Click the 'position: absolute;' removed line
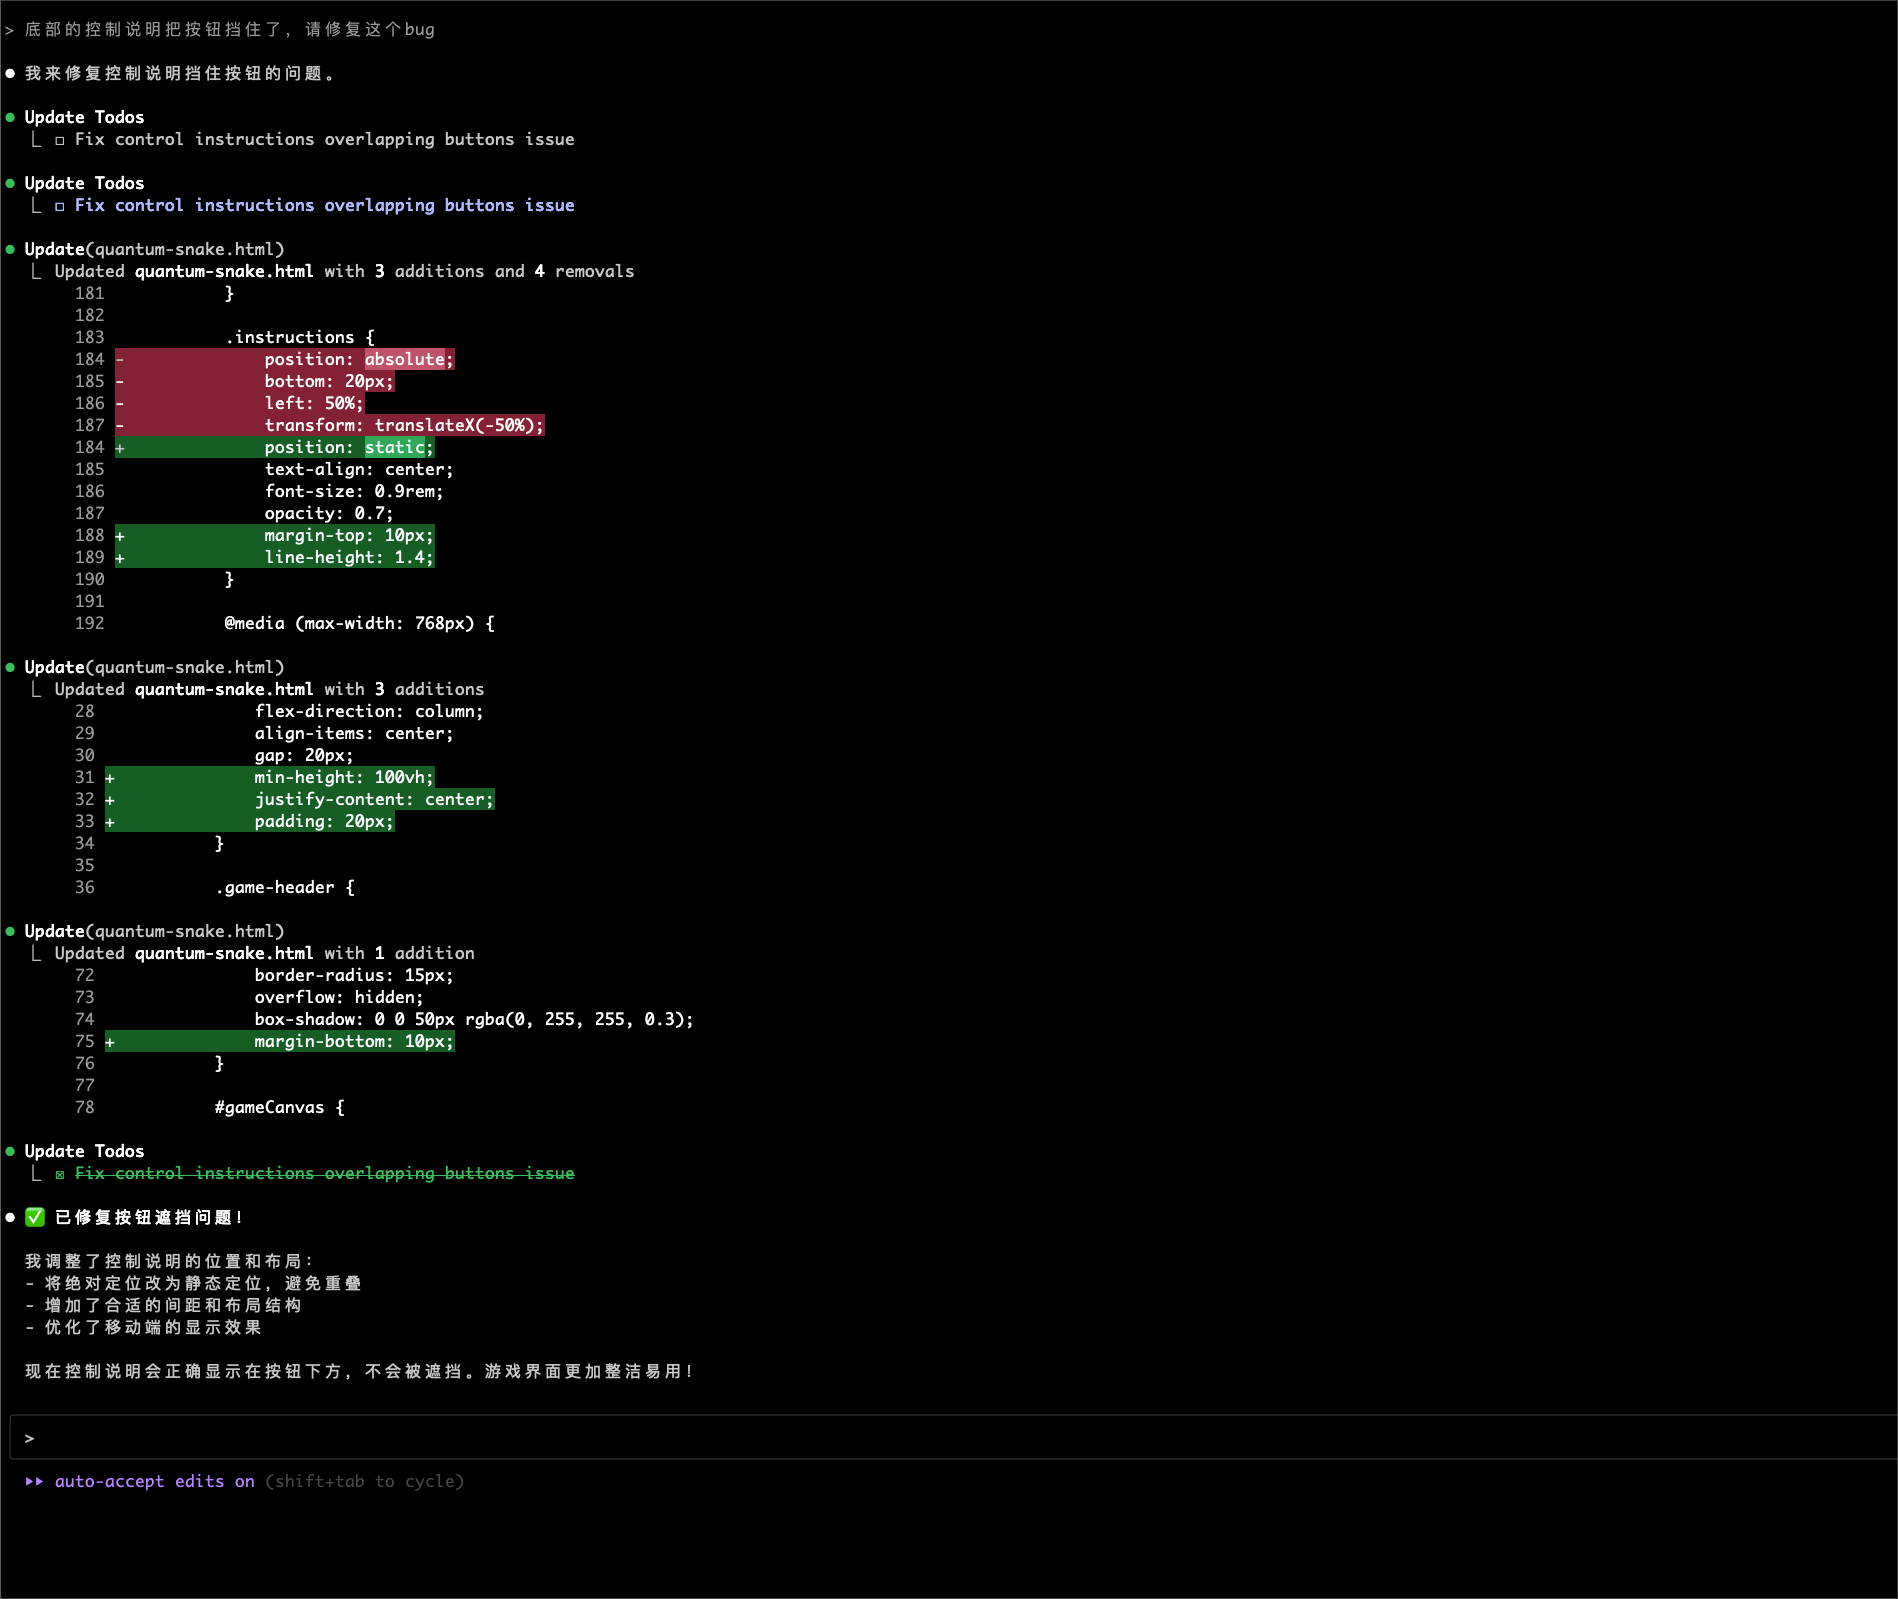Viewport: 1898px width, 1599px height. (x=285, y=359)
